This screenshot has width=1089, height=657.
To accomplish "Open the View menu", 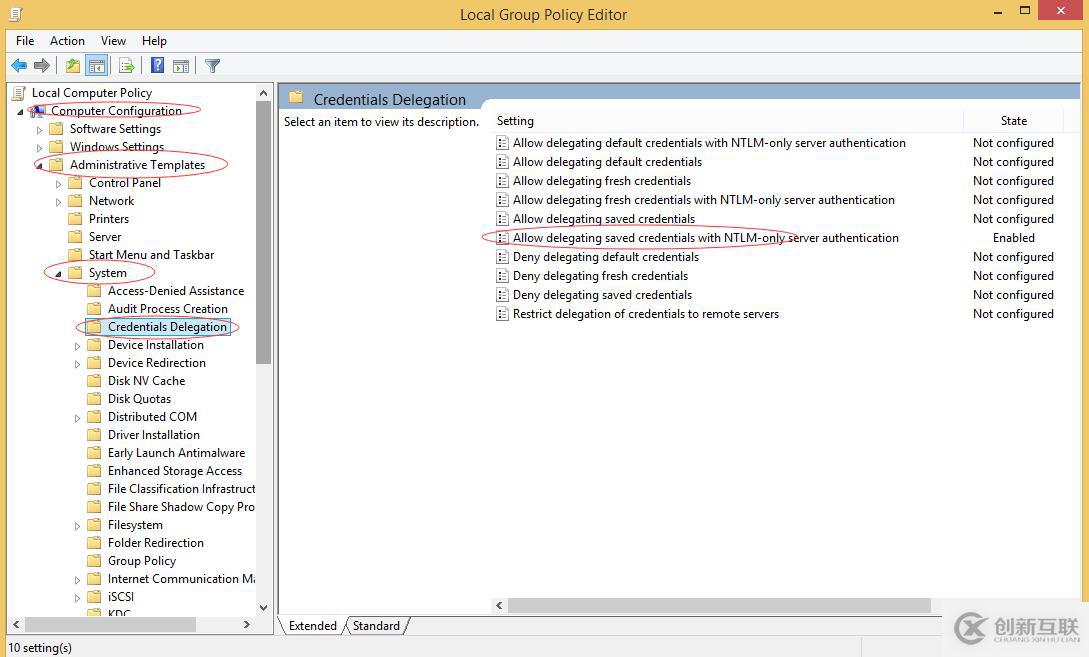I will point(113,41).
